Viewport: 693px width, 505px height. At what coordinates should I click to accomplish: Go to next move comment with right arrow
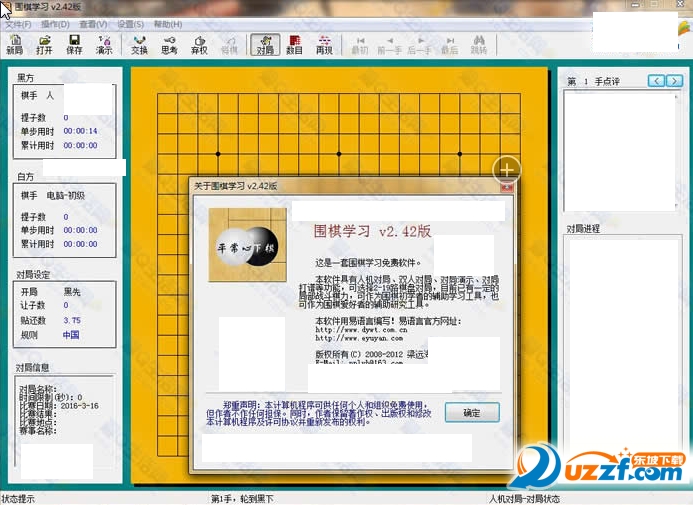click(x=673, y=80)
